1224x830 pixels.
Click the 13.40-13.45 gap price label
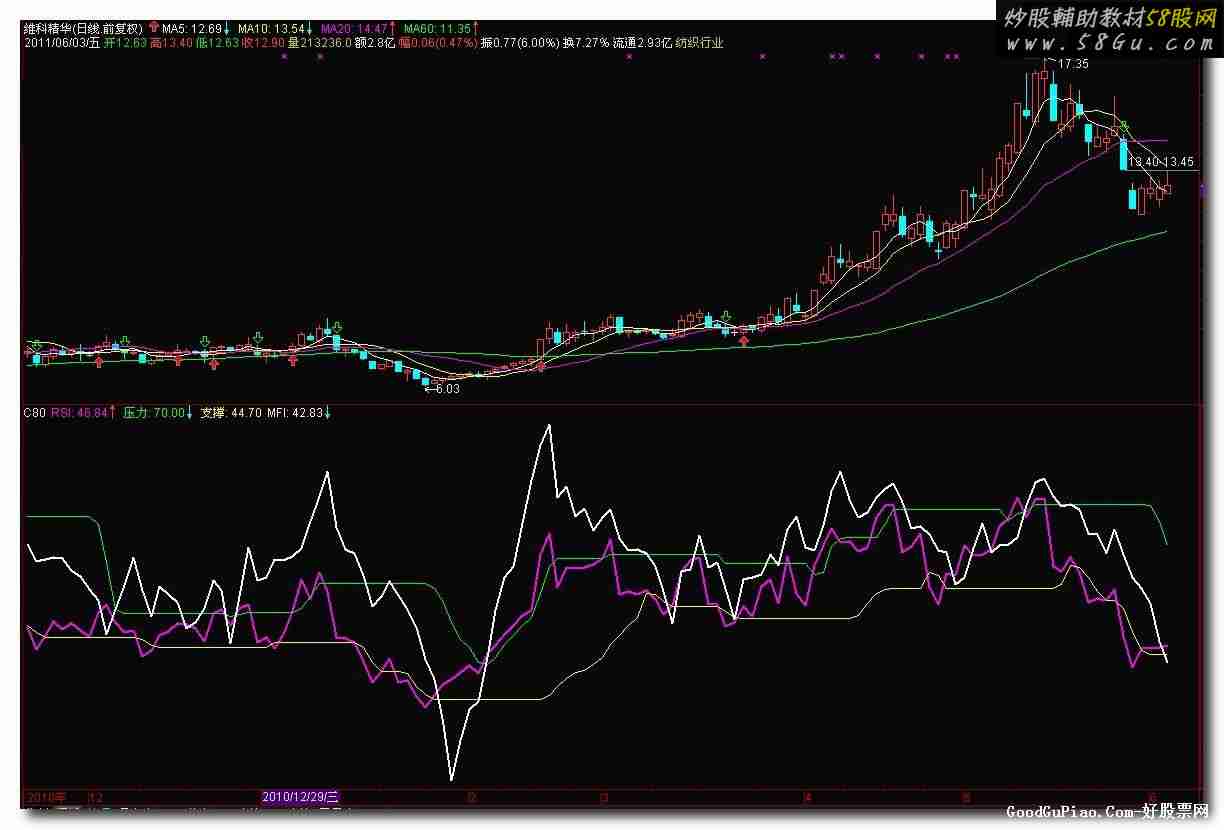click(1161, 161)
